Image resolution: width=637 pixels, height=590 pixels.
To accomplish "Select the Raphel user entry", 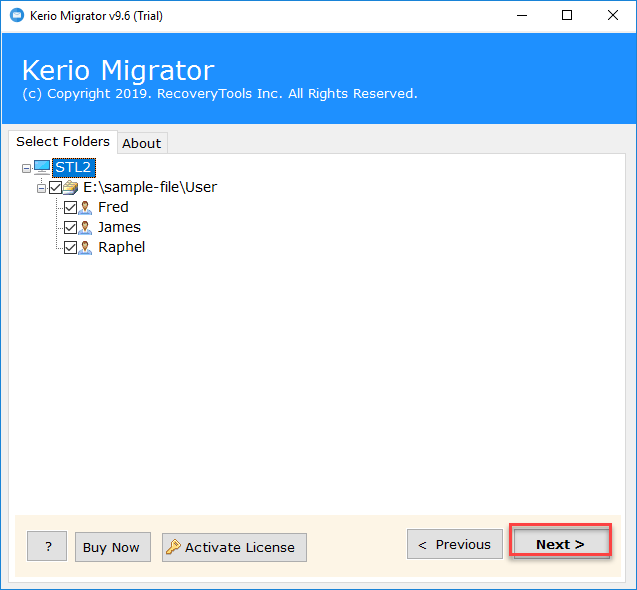I will pos(121,247).
